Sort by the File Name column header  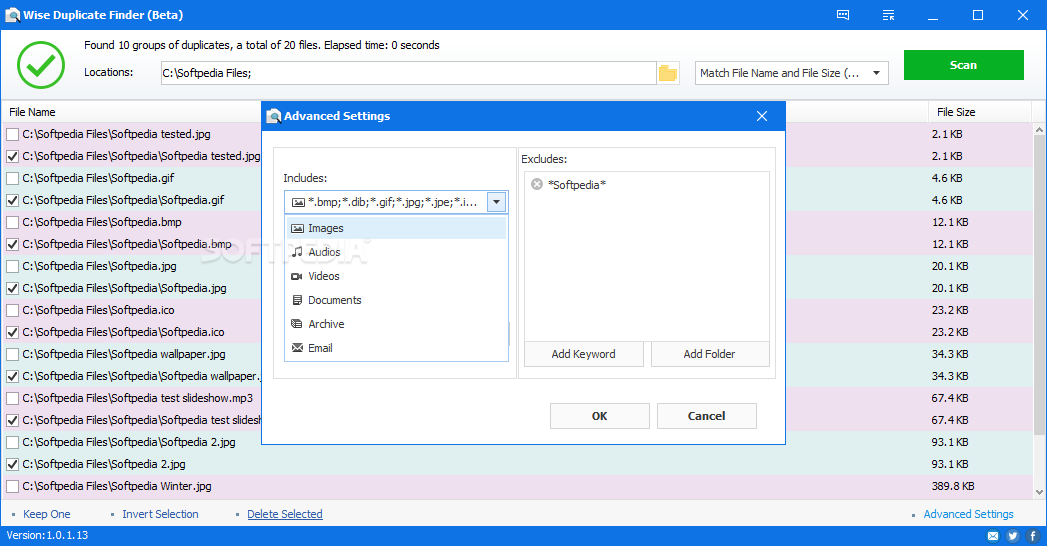click(32, 112)
